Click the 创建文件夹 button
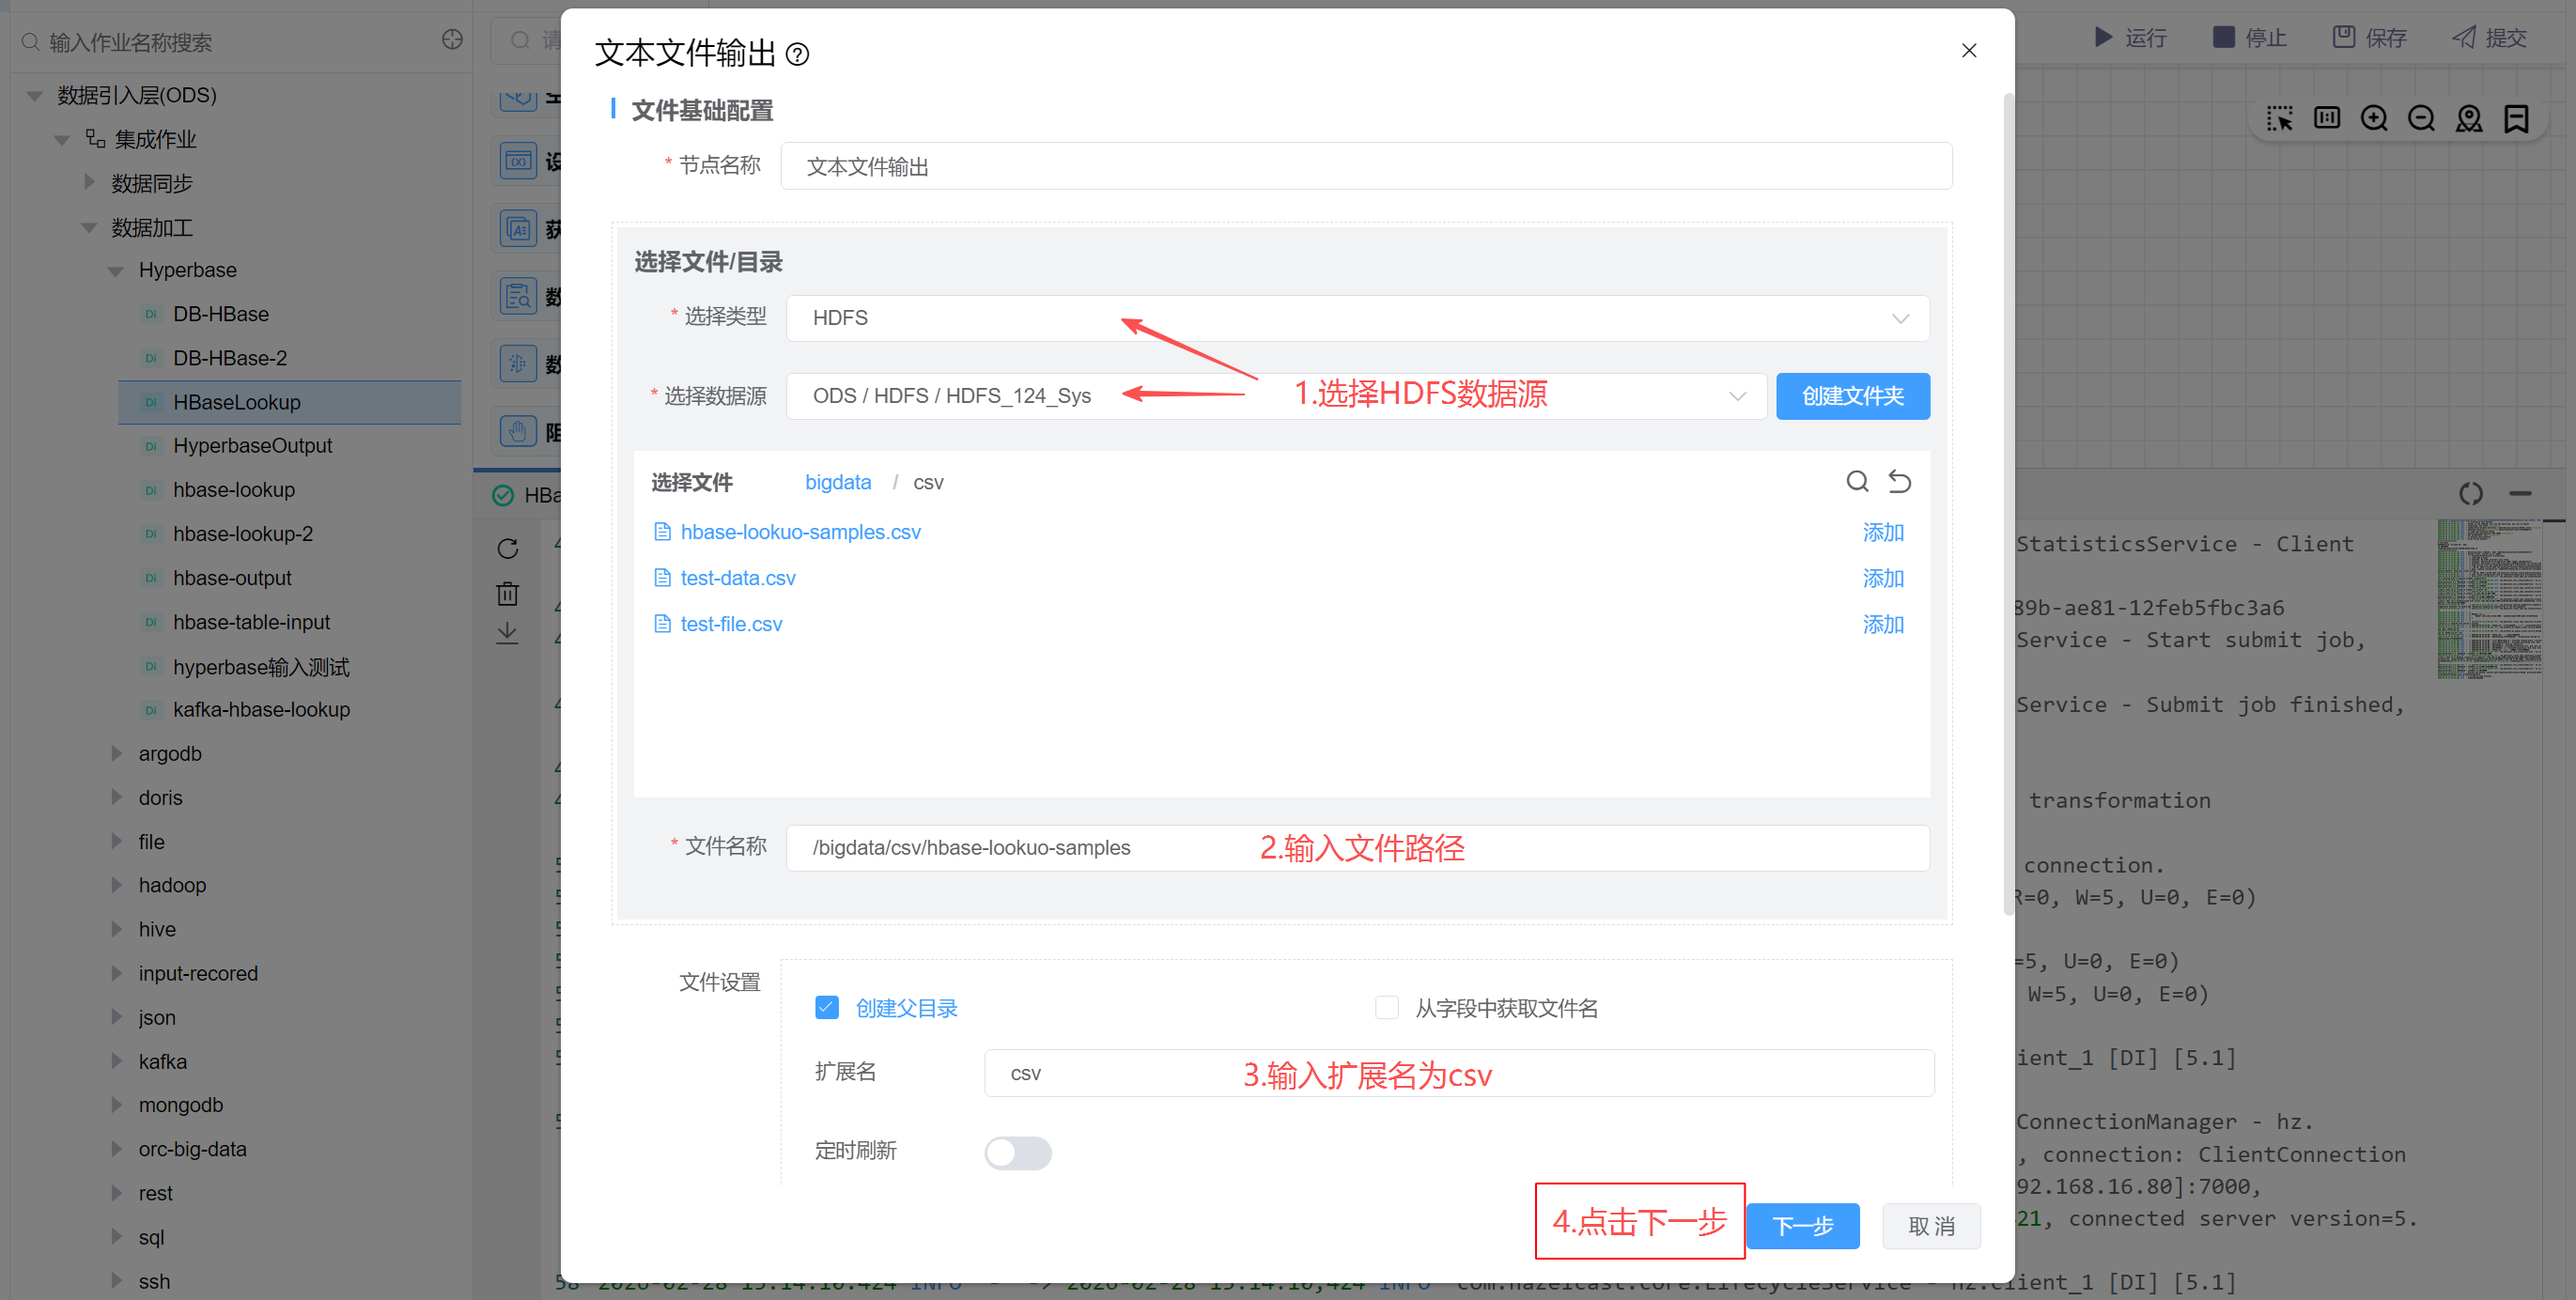This screenshot has height=1300, width=2576. click(x=1852, y=396)
